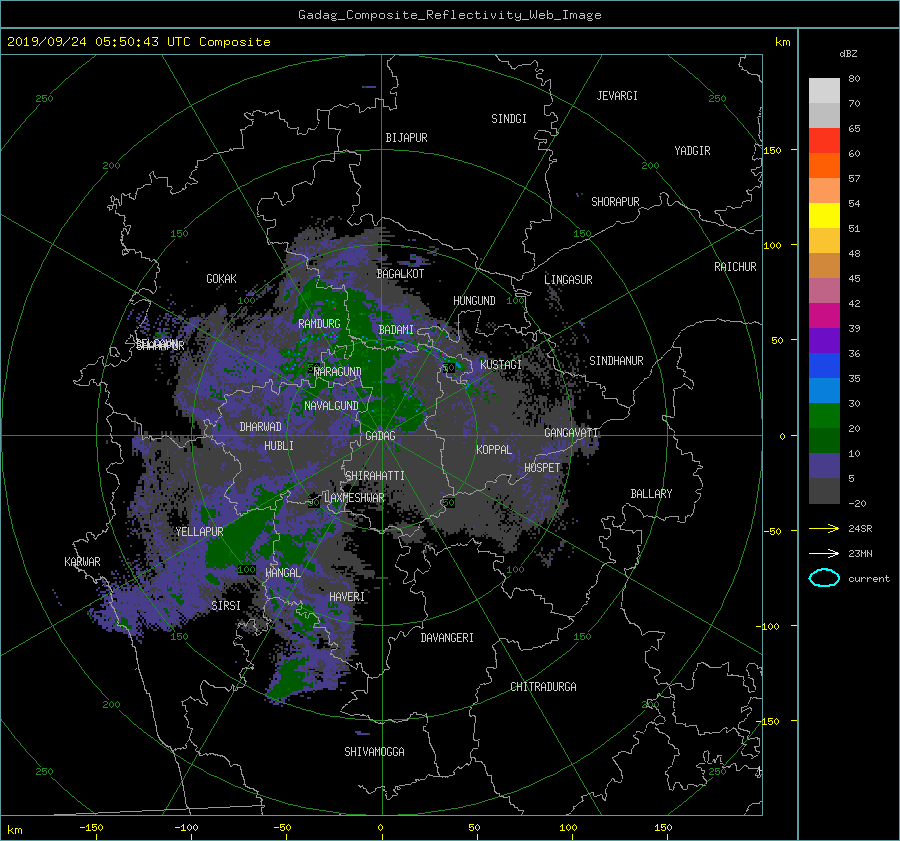Click the RAICHUR city label
Viewport: 900px width, 841px height.
tap(735, 267)
